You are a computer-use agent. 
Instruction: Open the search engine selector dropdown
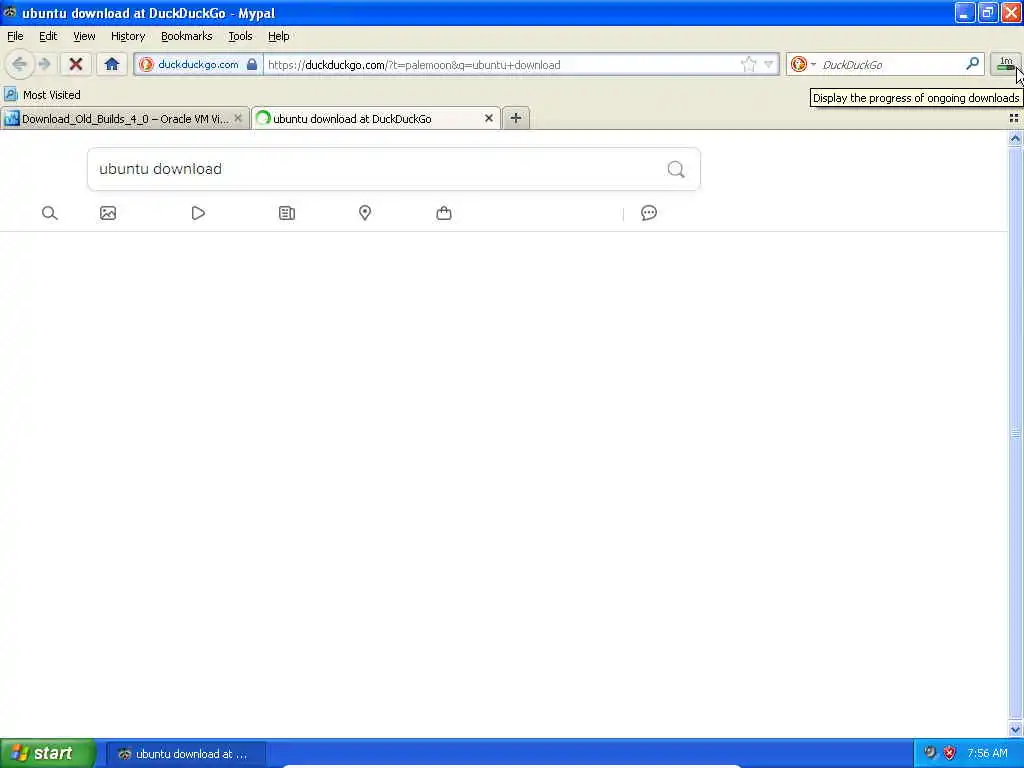803,64
